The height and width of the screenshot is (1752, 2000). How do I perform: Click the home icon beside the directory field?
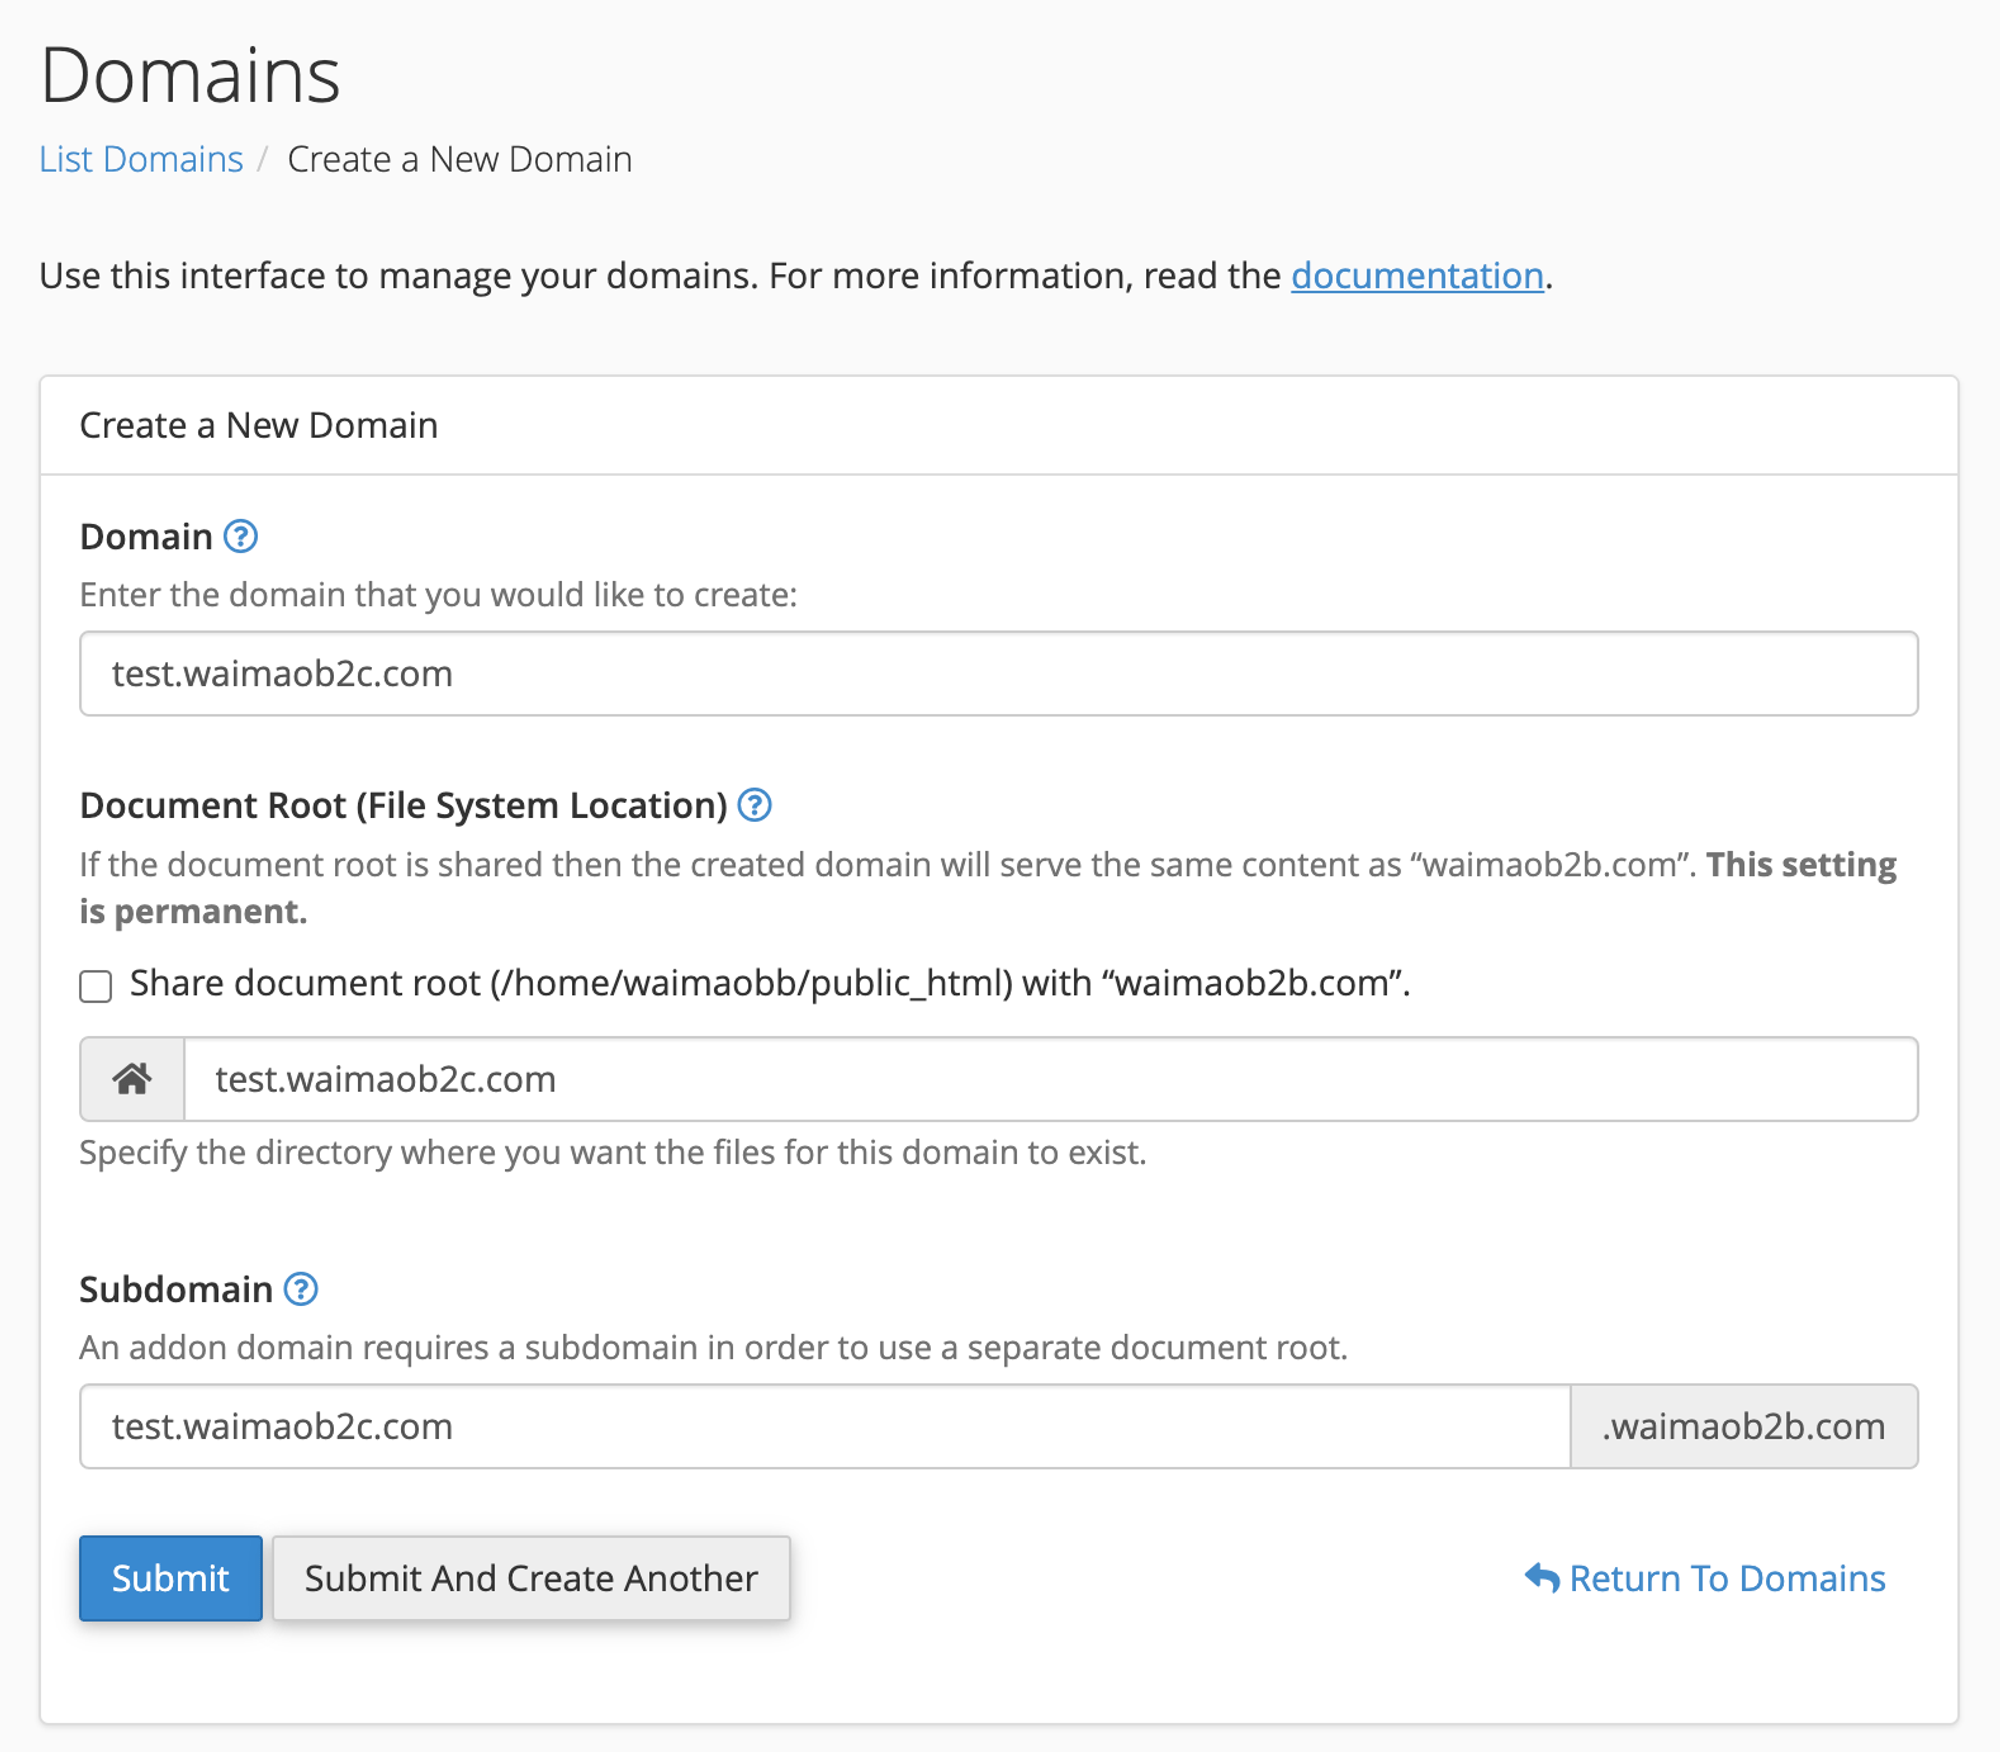click(132, 1079)
